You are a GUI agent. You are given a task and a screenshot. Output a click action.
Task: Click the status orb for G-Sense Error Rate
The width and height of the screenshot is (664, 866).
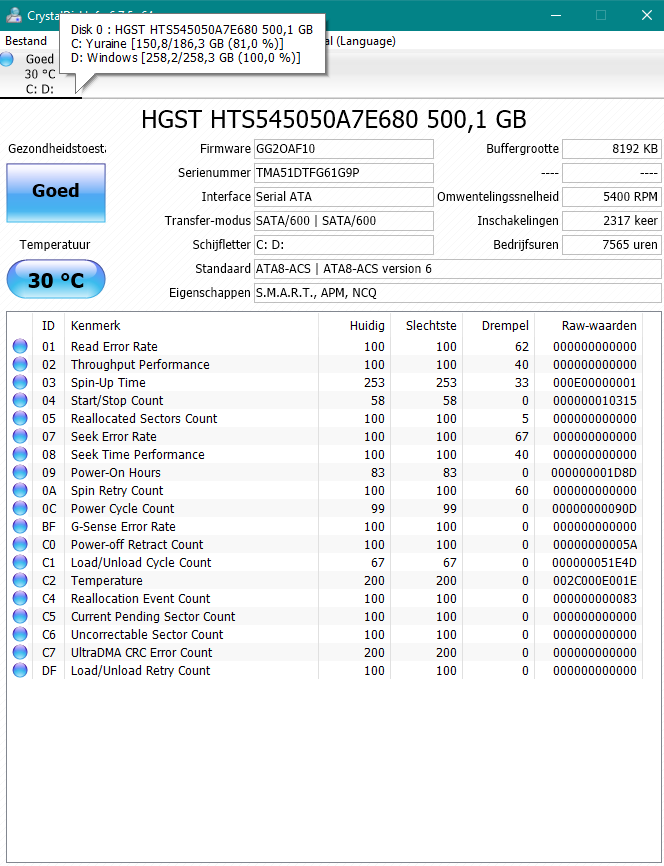[20, 526]
